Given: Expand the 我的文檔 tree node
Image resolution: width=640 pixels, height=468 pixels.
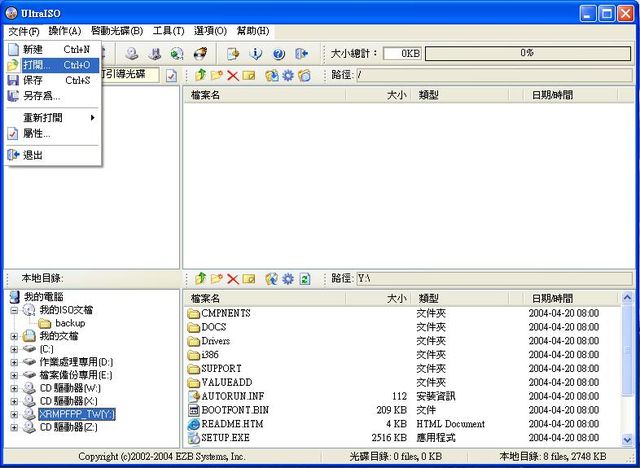Looking at the screenshot, I should point(14,337).
